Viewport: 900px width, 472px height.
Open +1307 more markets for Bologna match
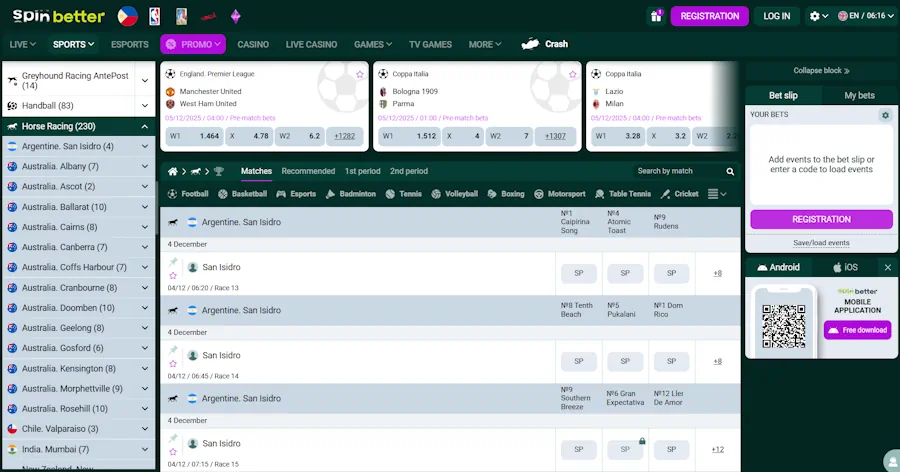[x=555, y=136]
